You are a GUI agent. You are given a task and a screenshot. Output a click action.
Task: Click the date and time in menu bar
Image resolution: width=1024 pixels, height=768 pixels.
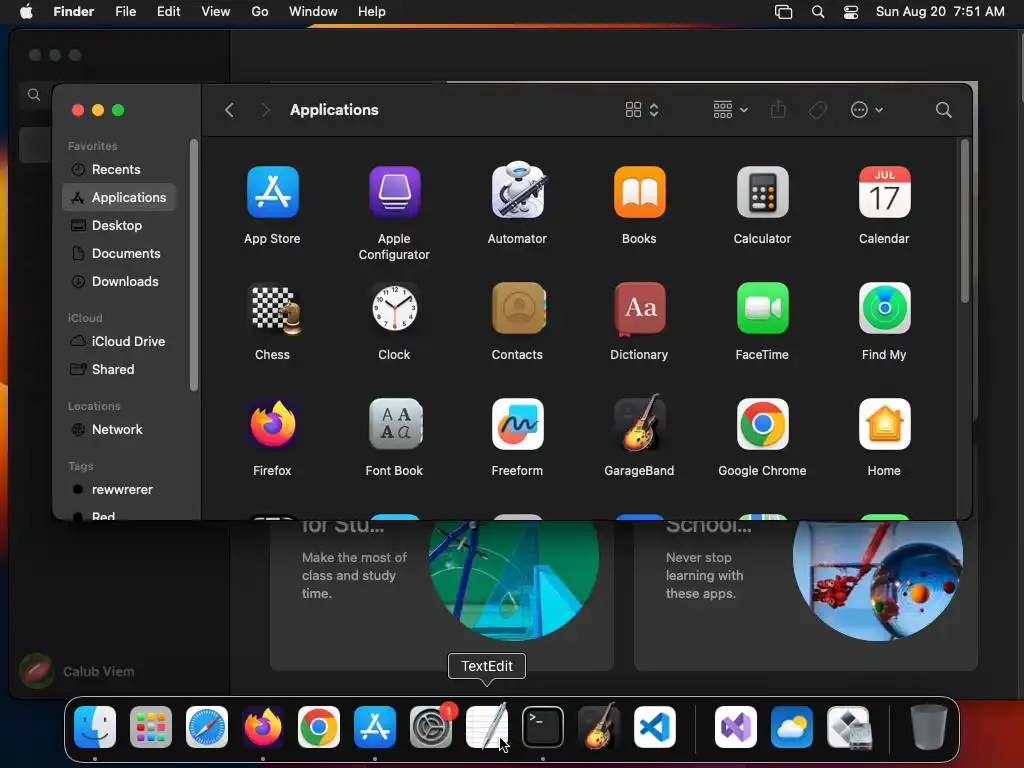[x=940, y=12]
